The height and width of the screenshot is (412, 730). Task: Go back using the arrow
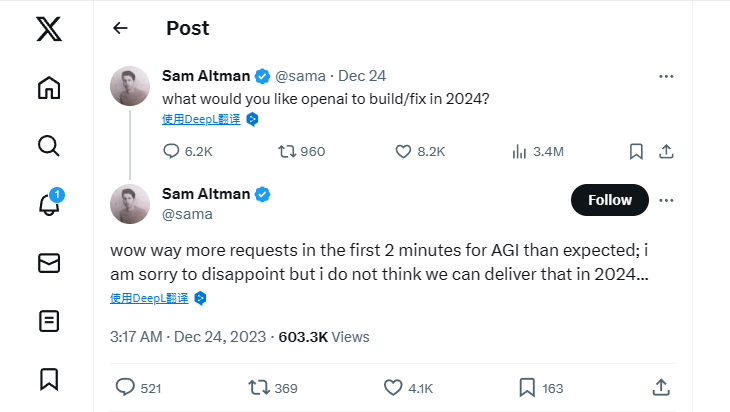point(121,28)
